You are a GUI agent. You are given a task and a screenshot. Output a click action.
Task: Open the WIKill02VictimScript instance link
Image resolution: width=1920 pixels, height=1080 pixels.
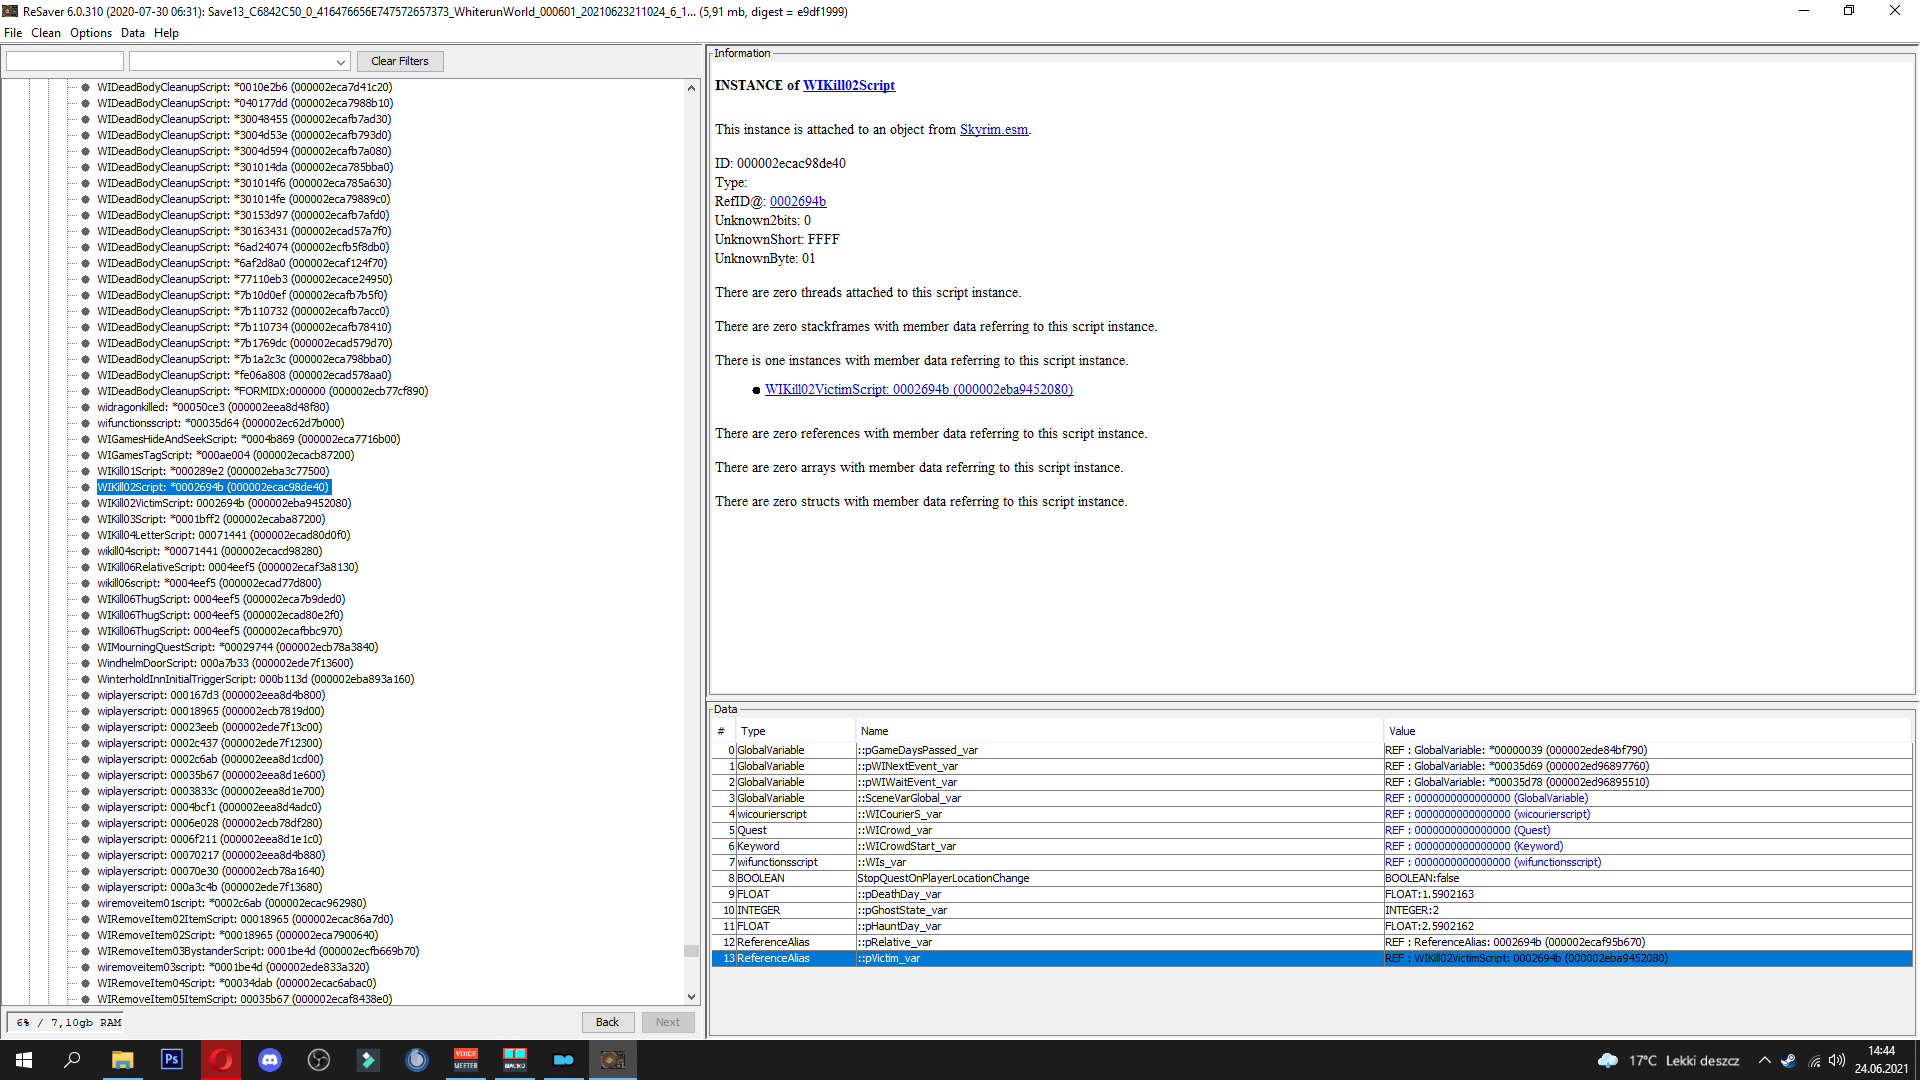tap(919, 390)
